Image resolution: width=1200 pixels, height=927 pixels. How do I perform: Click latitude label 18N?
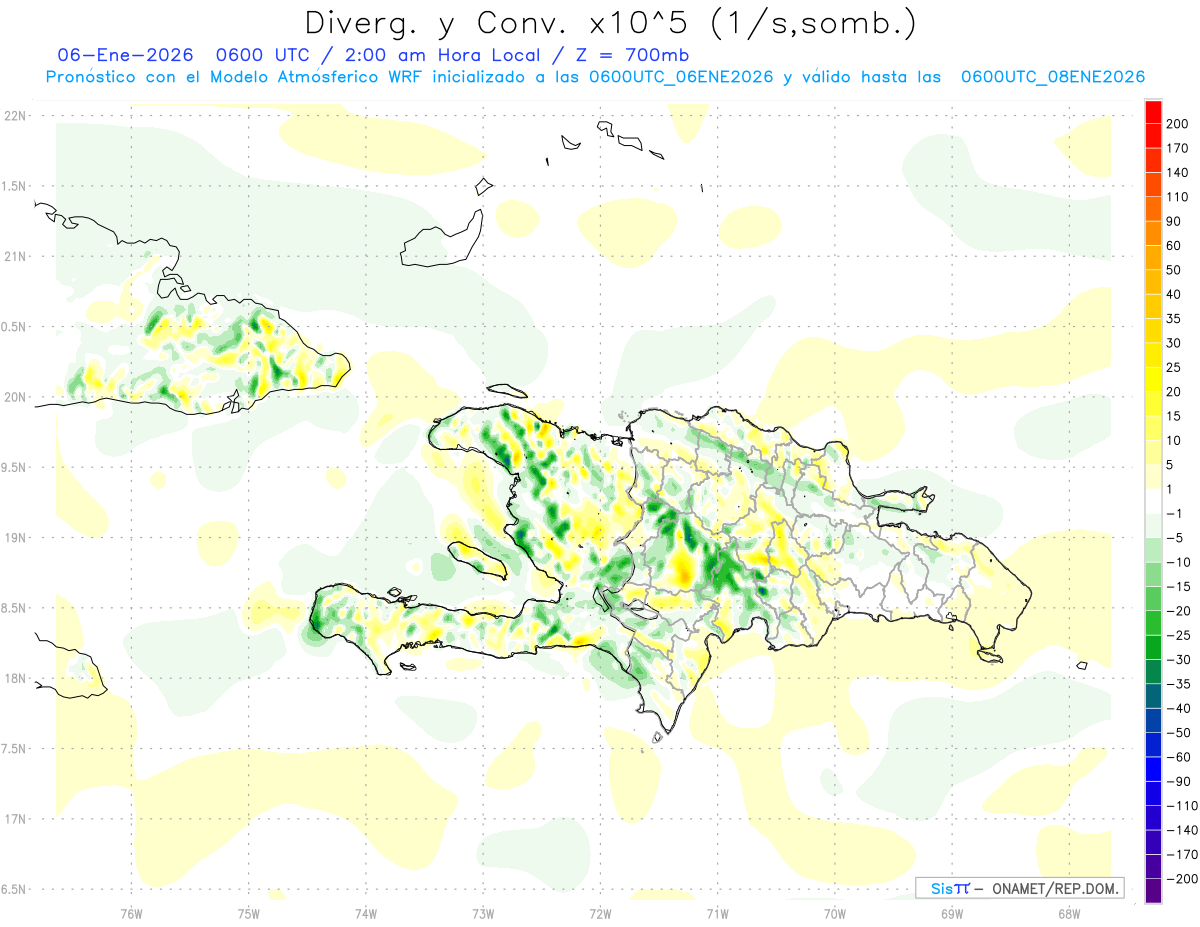tap(15, 679)
